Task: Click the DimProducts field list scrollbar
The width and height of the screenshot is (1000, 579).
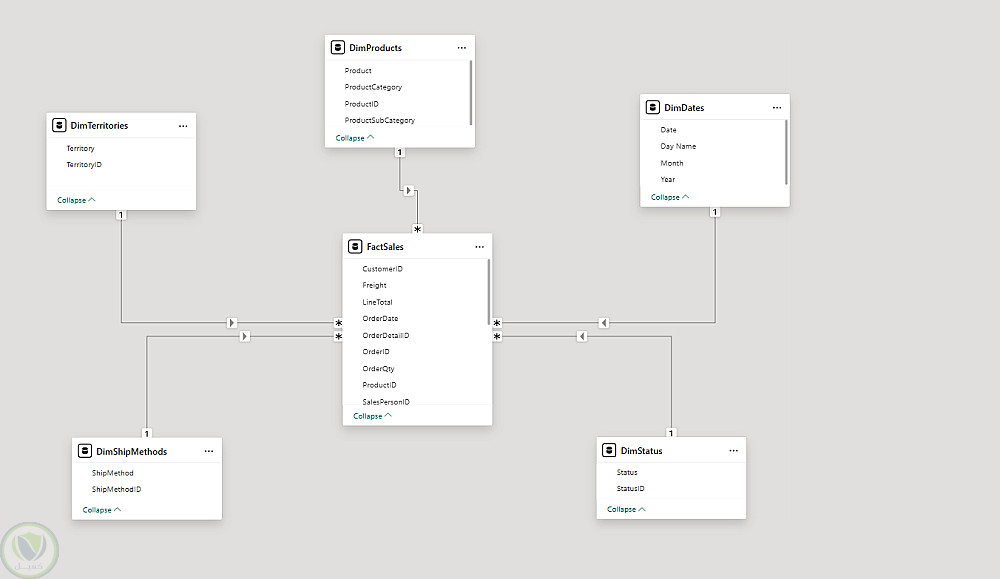Action: coord(470,91)
